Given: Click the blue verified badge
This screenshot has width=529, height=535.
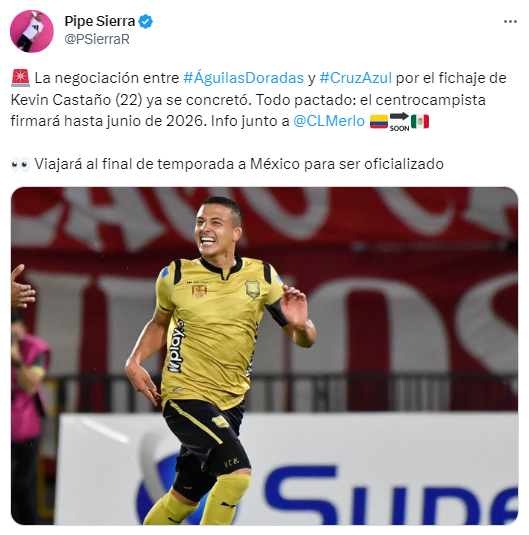Looking at the screenshot, I should 146,21.
